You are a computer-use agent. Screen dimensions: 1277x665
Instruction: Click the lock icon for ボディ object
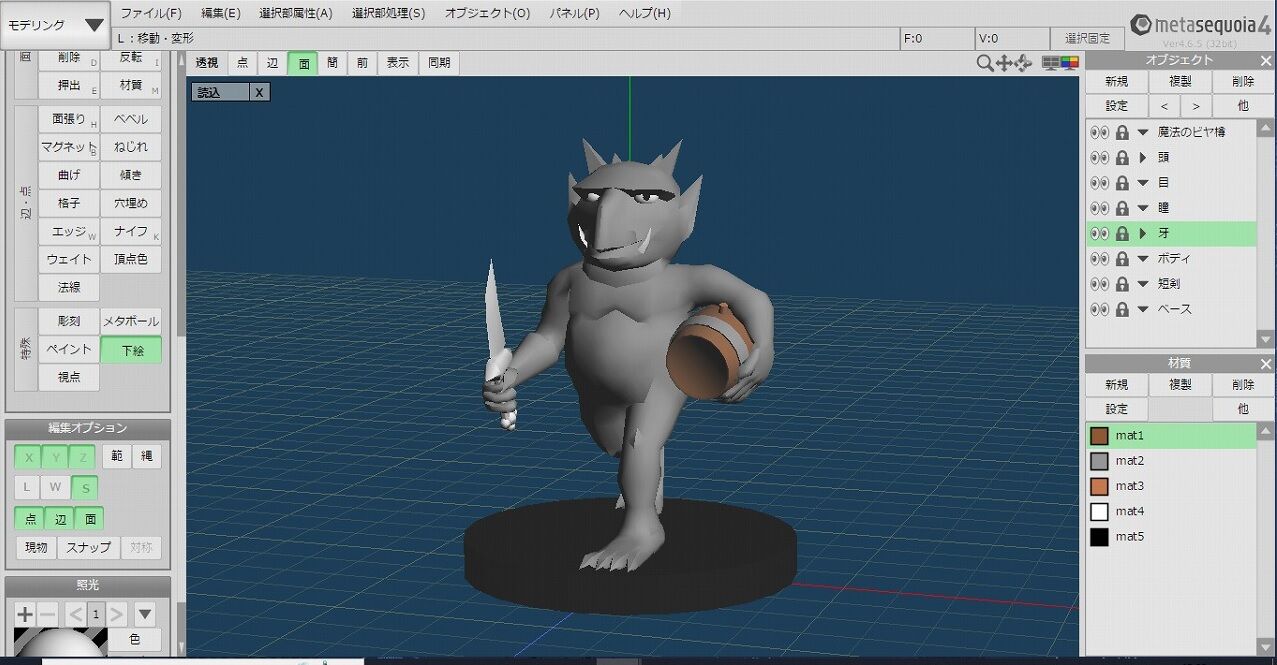coord(1122,258)
